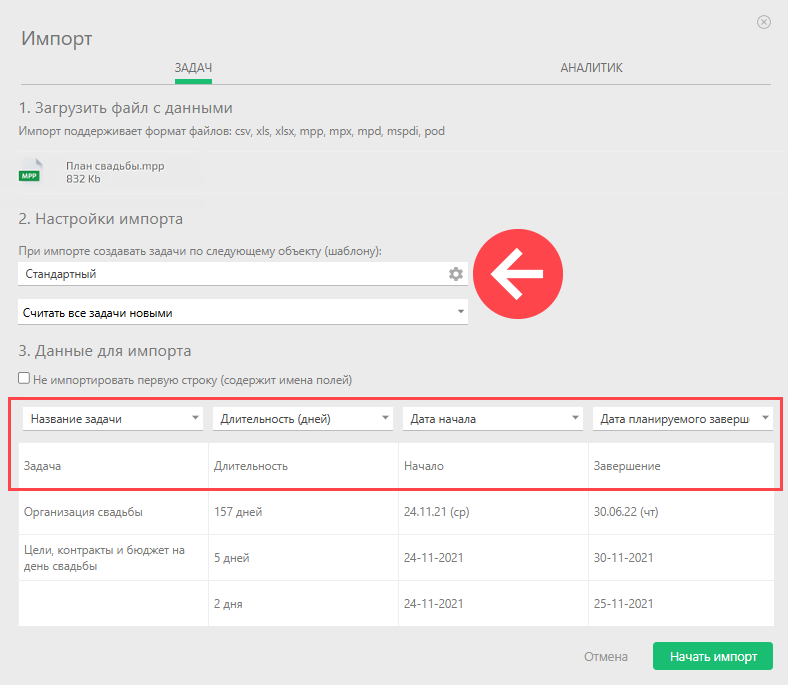788x685 pixels.
Task: Select the '25-11-2021' cell
Action: coord(681,604)
